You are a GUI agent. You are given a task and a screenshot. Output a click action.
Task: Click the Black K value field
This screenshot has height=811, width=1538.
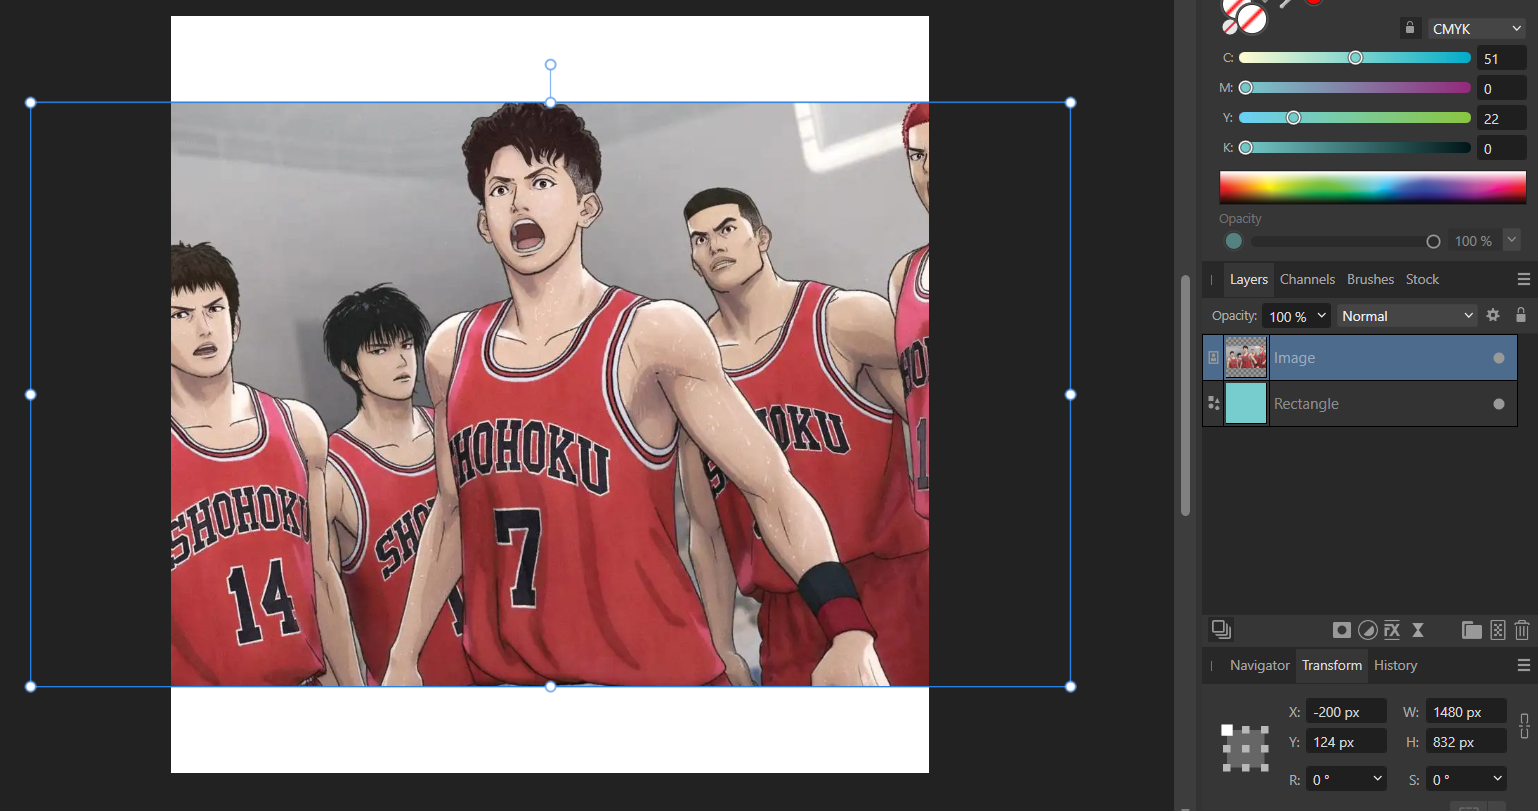(x=1501, y=148)
